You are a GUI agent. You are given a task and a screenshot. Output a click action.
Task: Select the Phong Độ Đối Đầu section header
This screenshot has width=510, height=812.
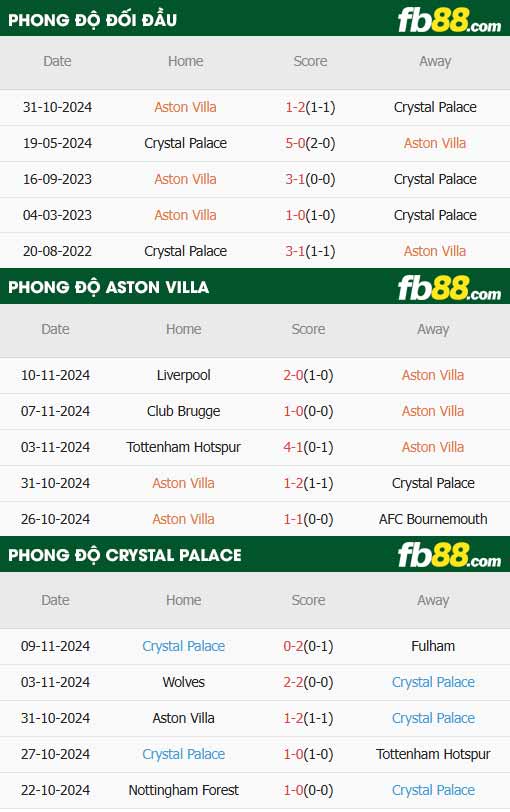(255, 19)
